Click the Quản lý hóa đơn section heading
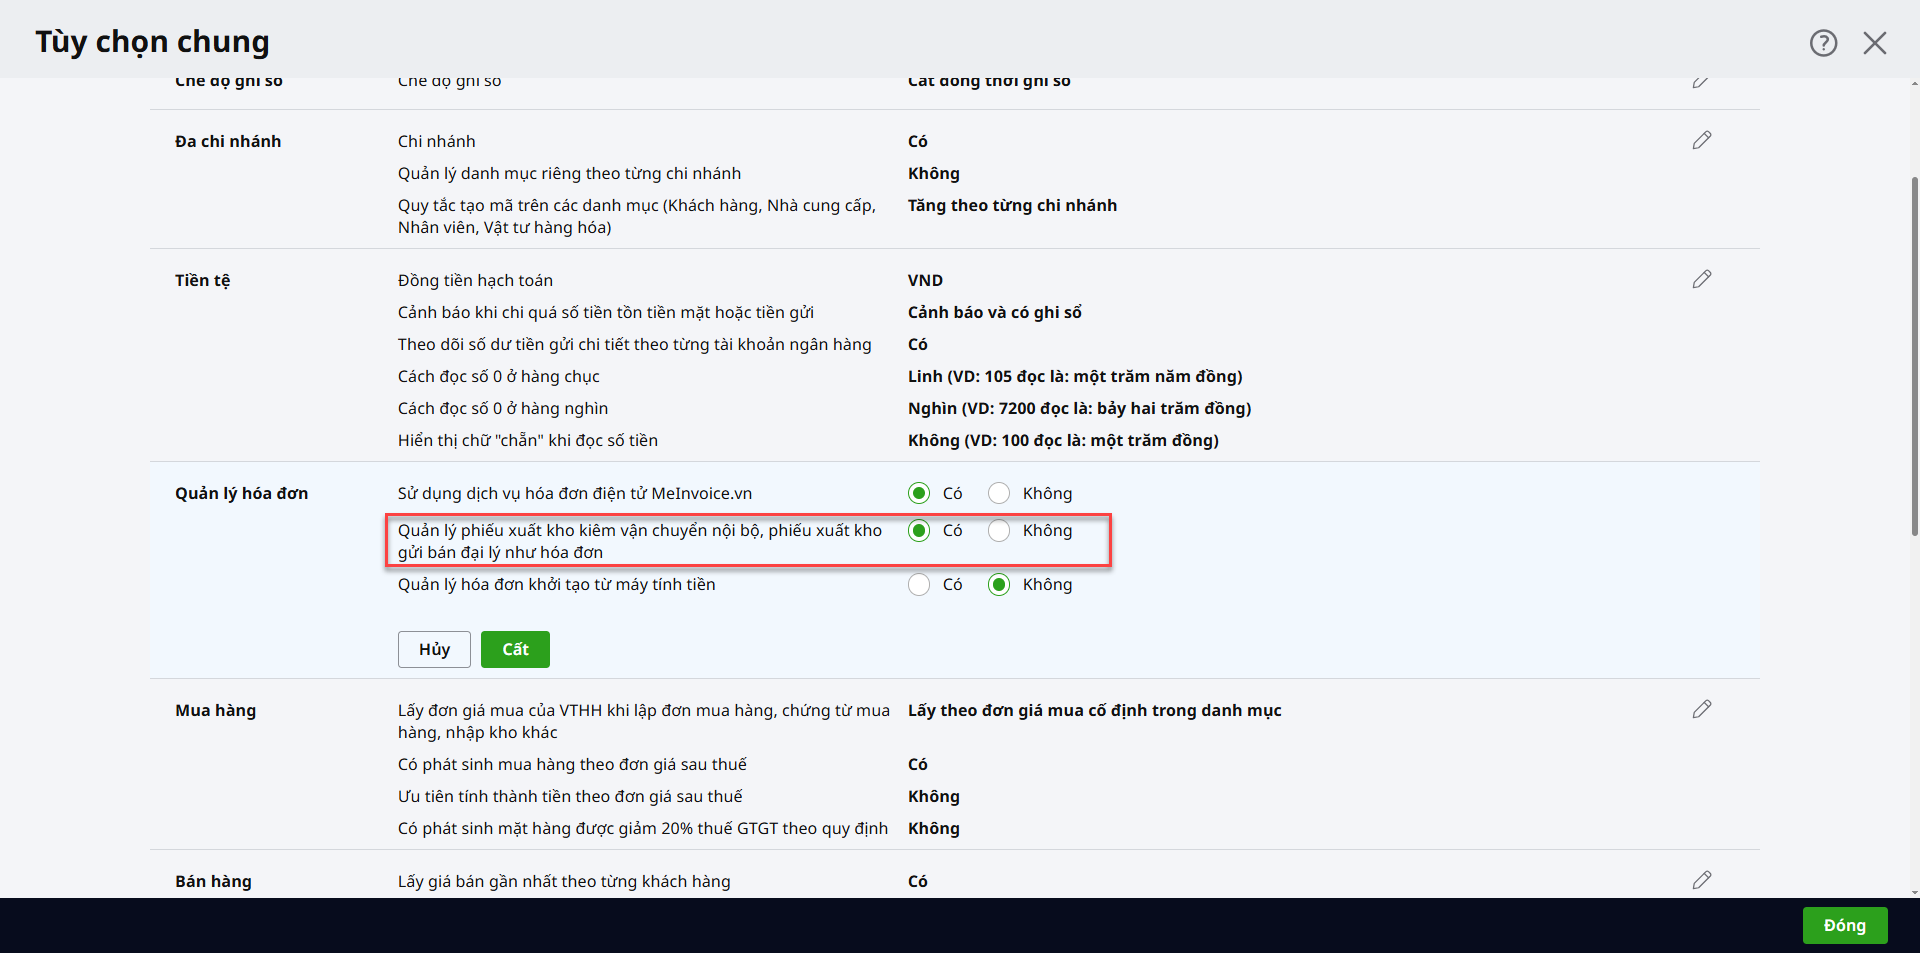 241,494
